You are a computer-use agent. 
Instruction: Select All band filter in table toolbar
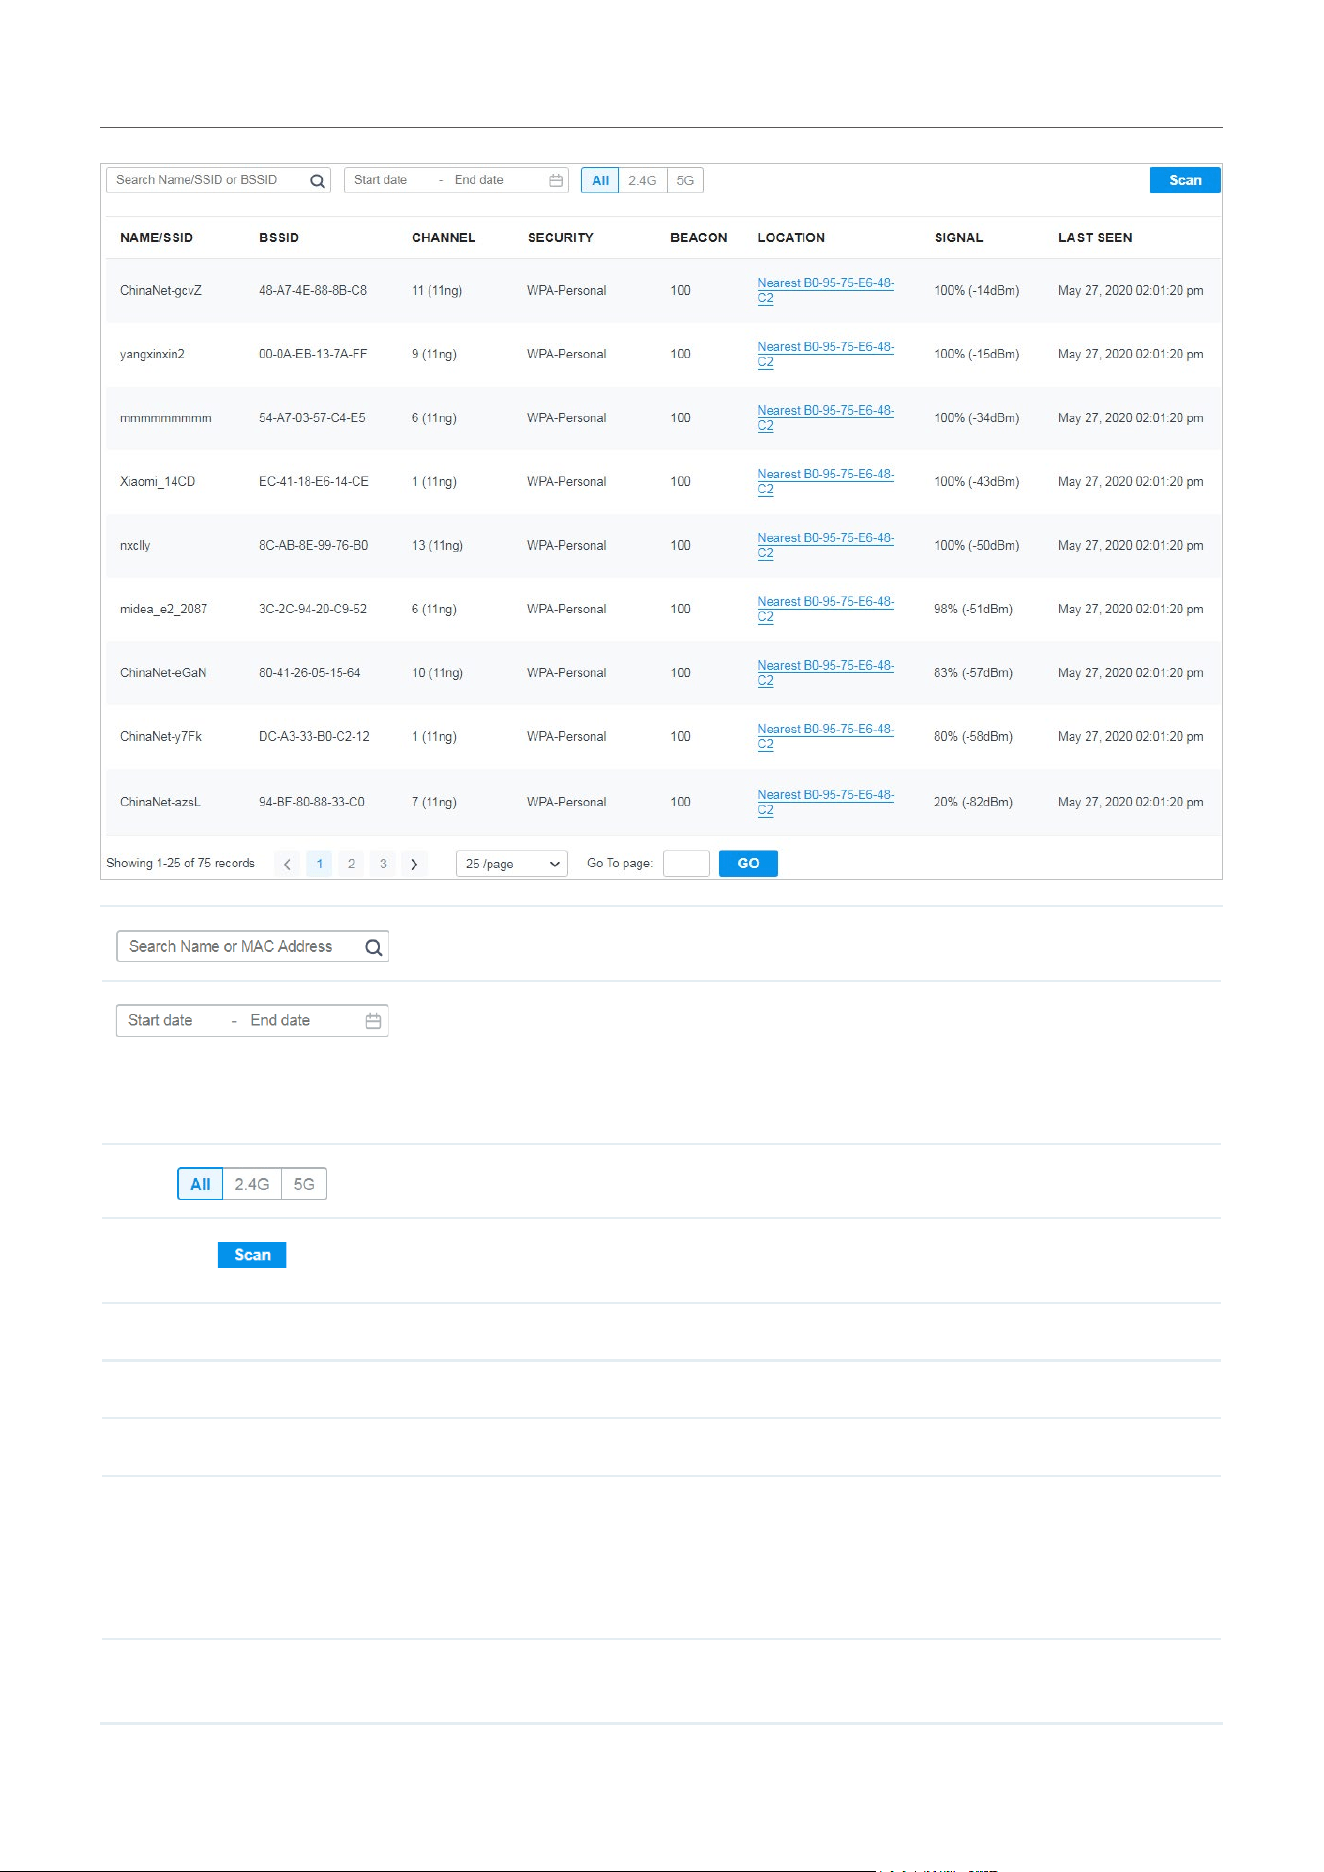click(600, 181)
